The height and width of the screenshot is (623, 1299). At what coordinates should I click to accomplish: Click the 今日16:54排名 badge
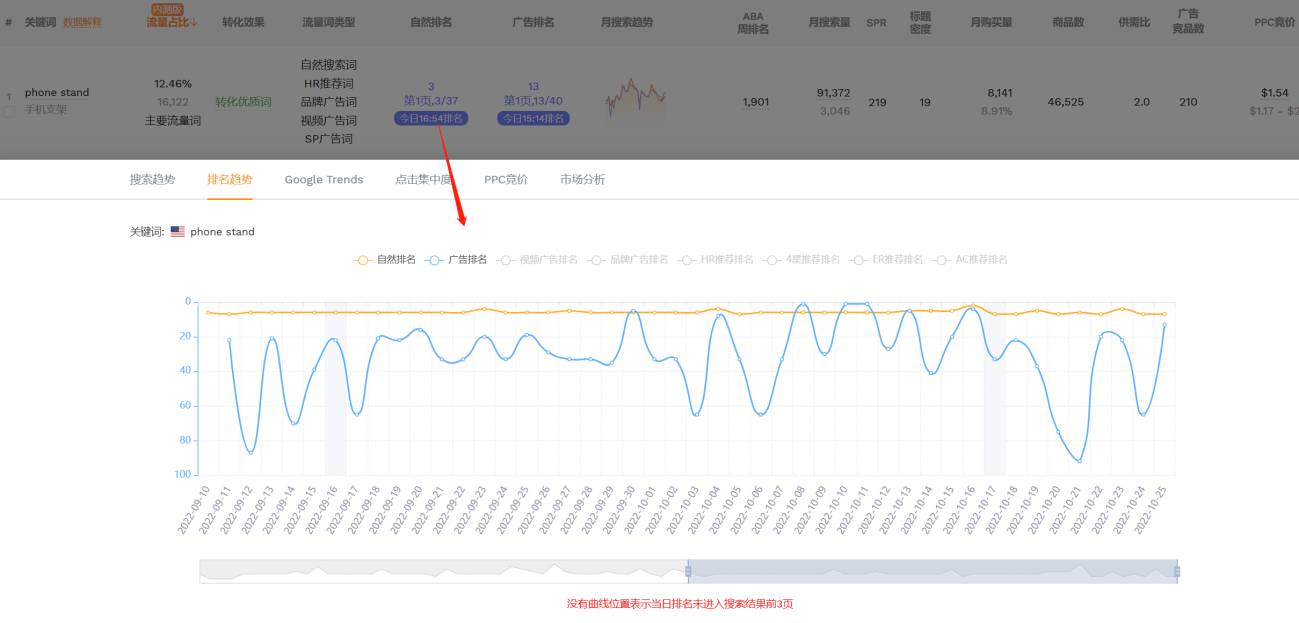click(431, 118)
